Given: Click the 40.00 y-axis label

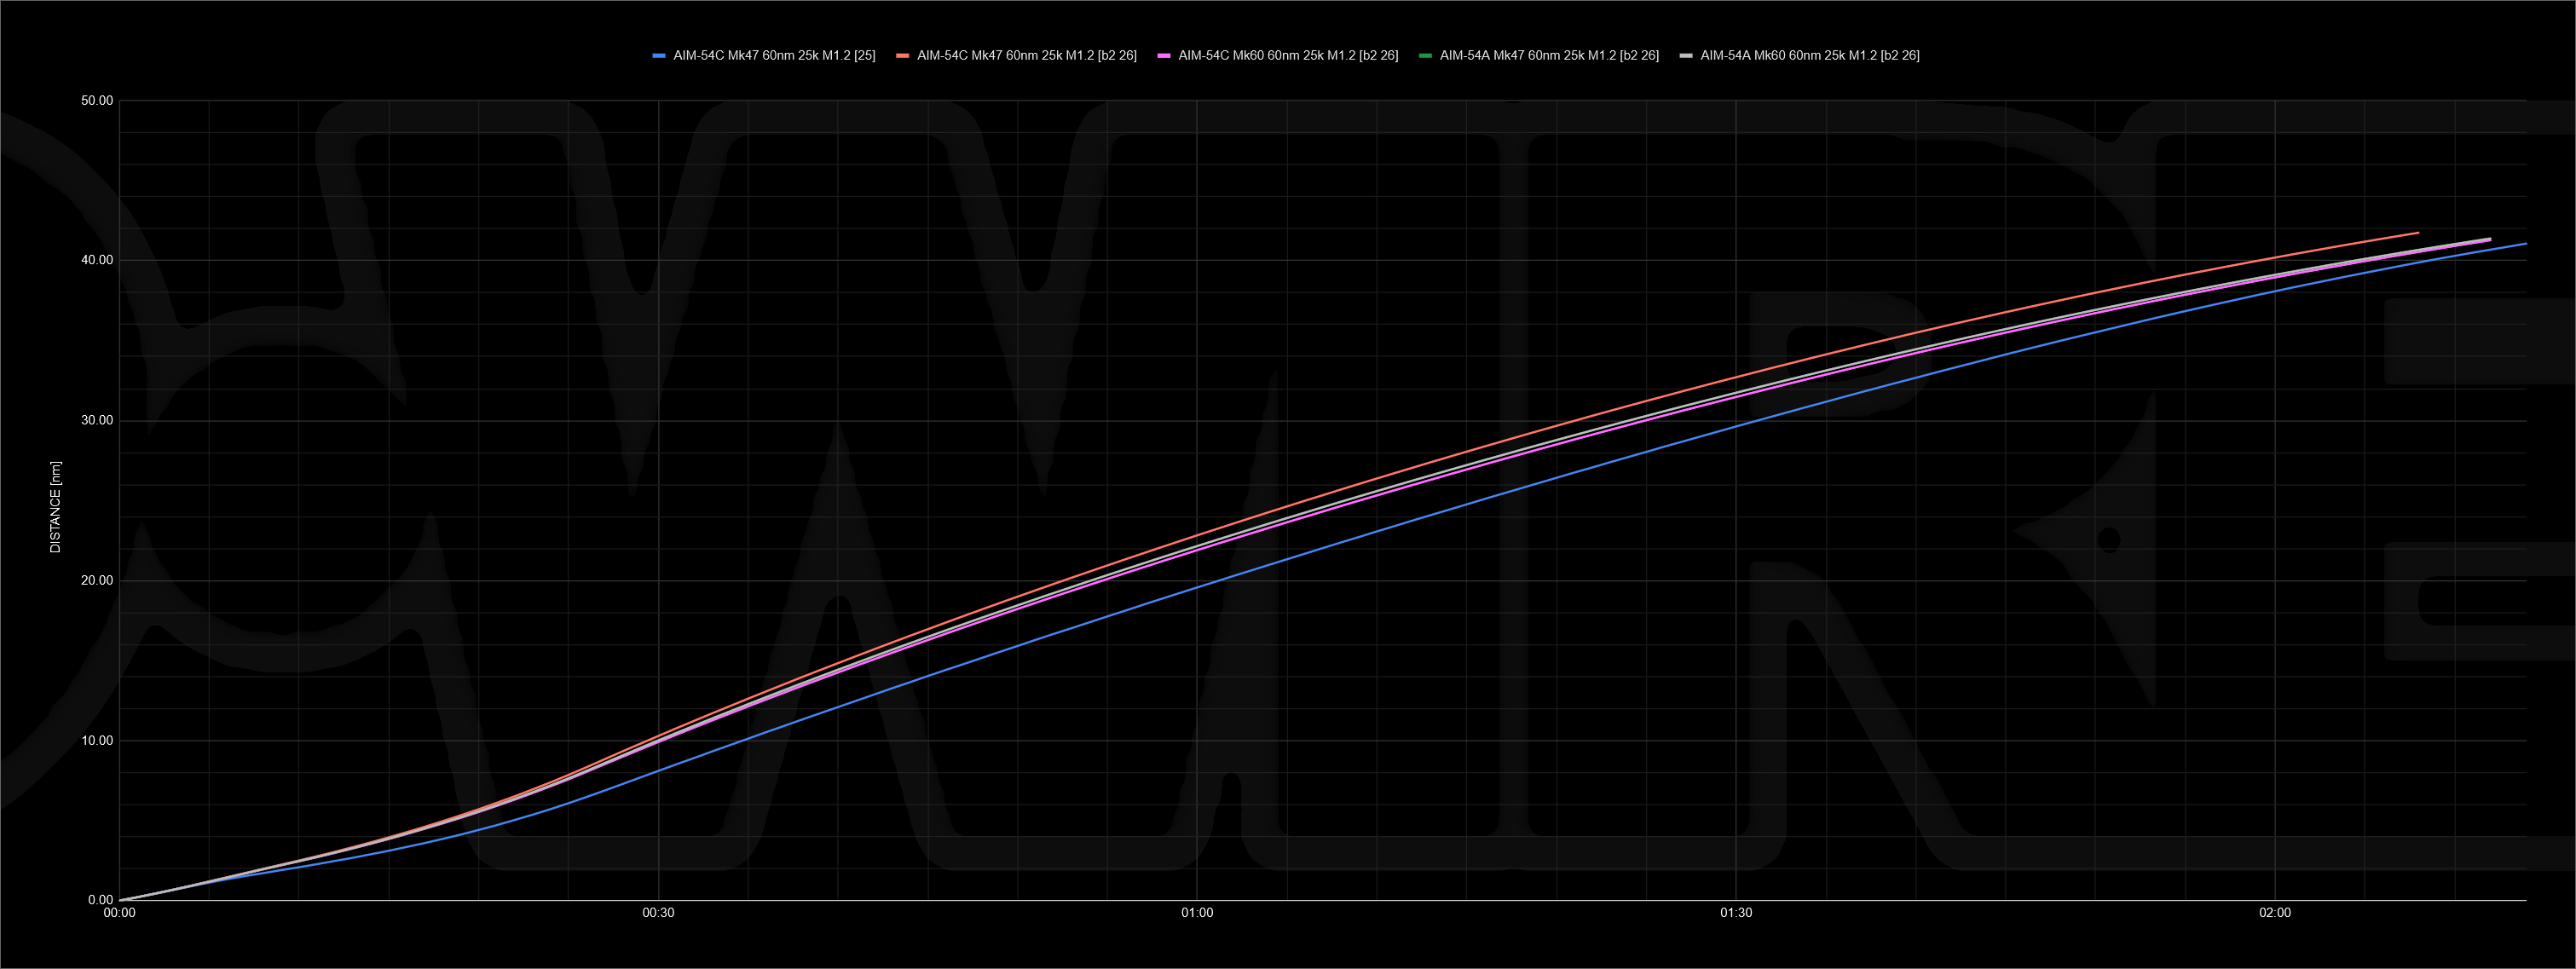Looking at the screenshot, I should (97, 260).
